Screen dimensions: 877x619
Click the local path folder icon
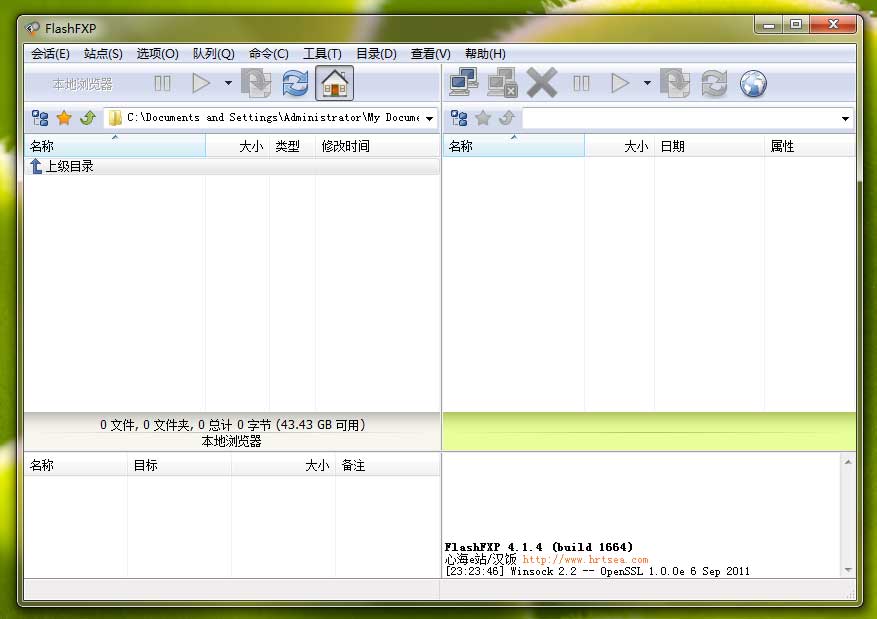tap(115, 118)
